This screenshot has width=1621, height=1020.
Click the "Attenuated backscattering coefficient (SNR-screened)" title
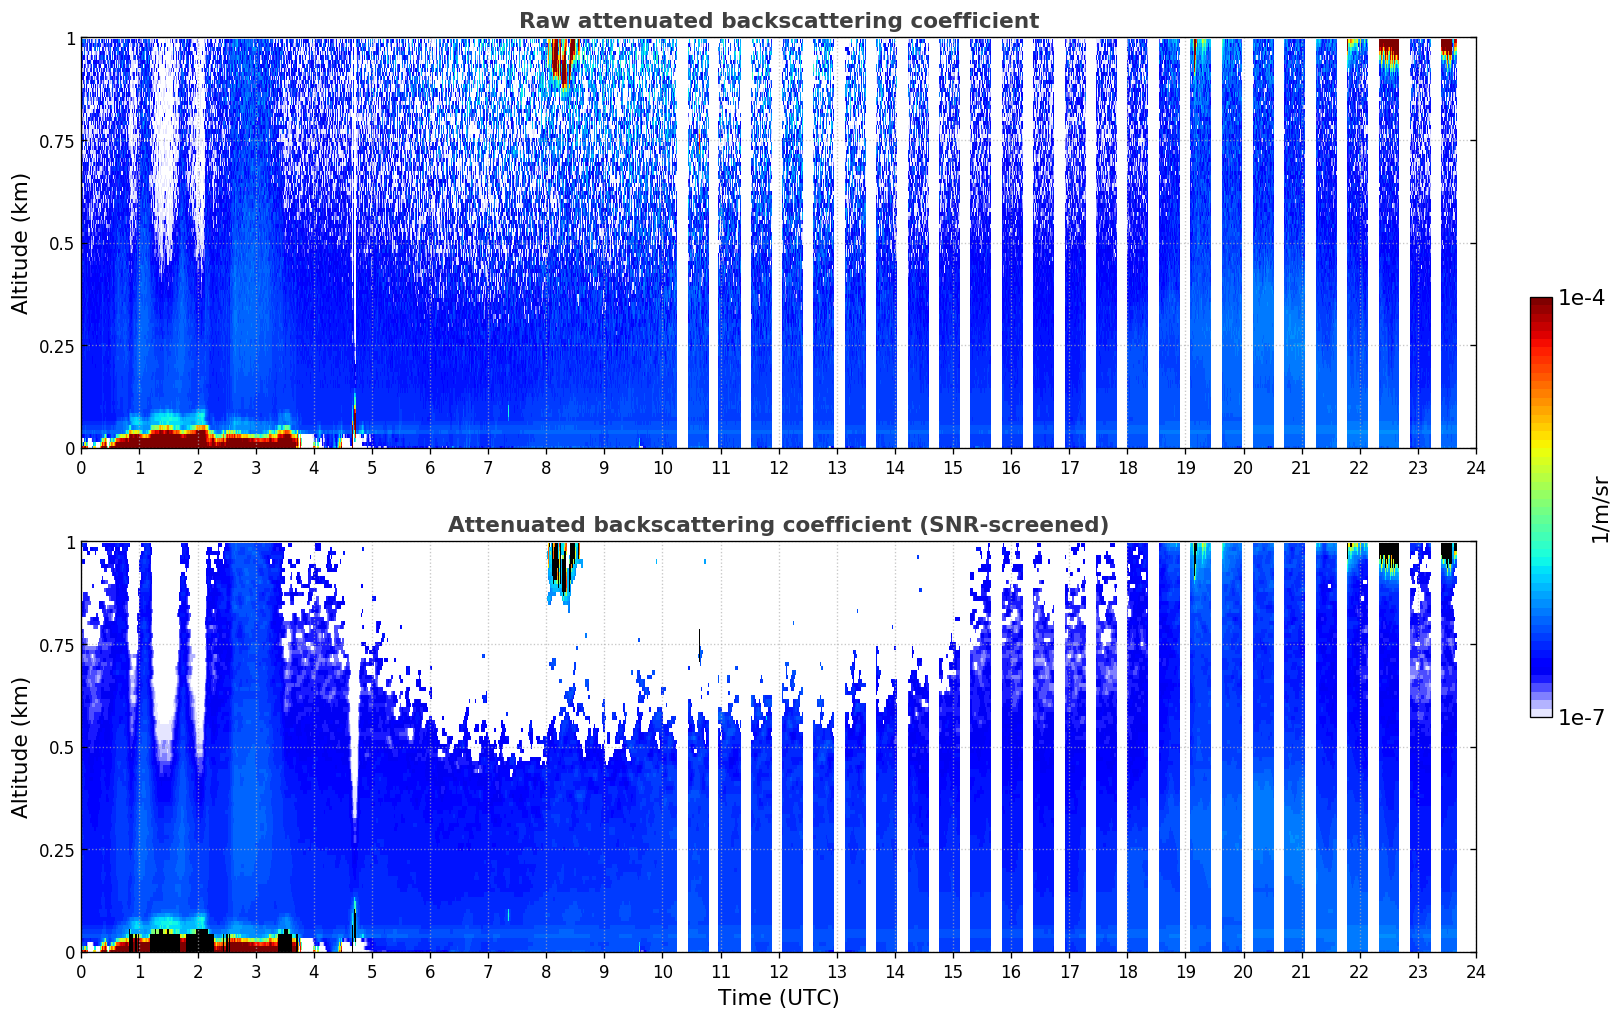(x=778, y=525)
